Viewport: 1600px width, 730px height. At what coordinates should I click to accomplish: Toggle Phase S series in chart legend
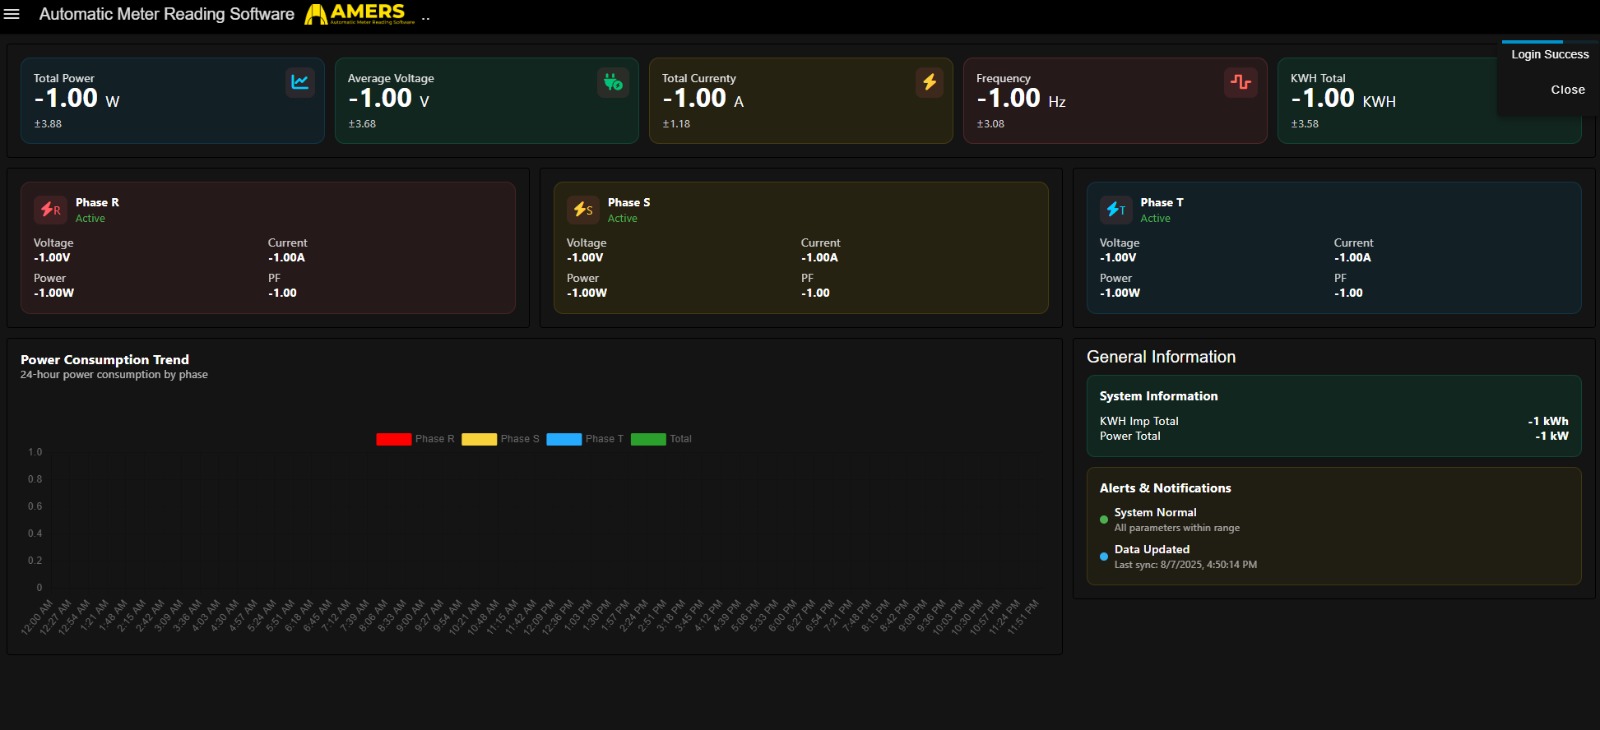(x=479, y=439)
